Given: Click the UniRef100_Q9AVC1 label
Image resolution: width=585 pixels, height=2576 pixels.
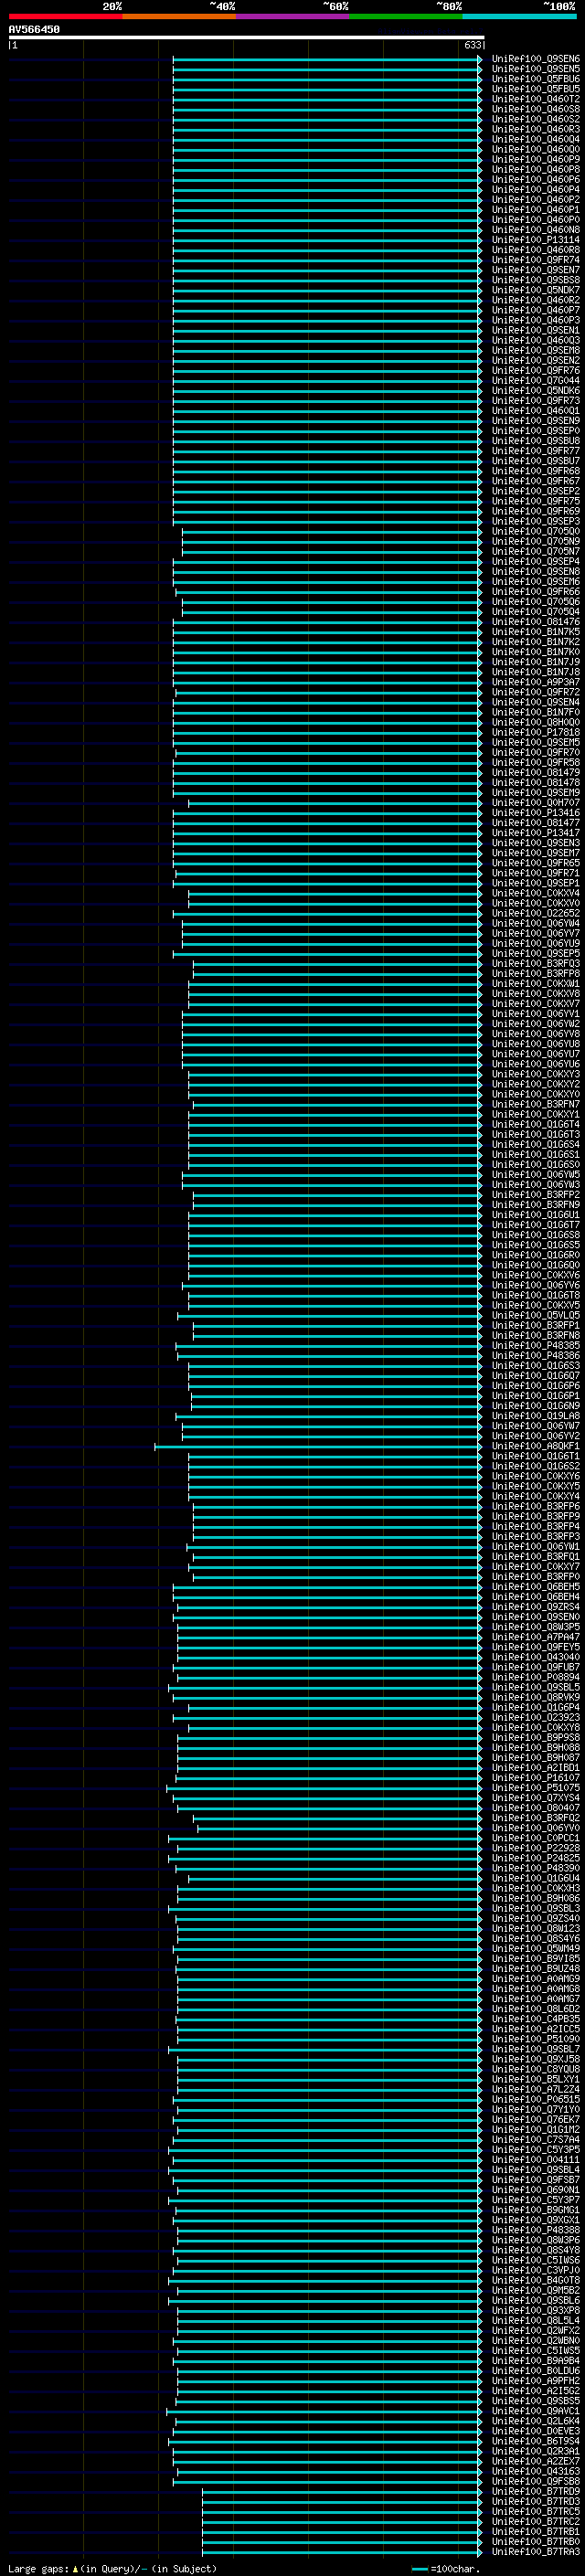Looking at the screenshot, I should (535, 2411).
